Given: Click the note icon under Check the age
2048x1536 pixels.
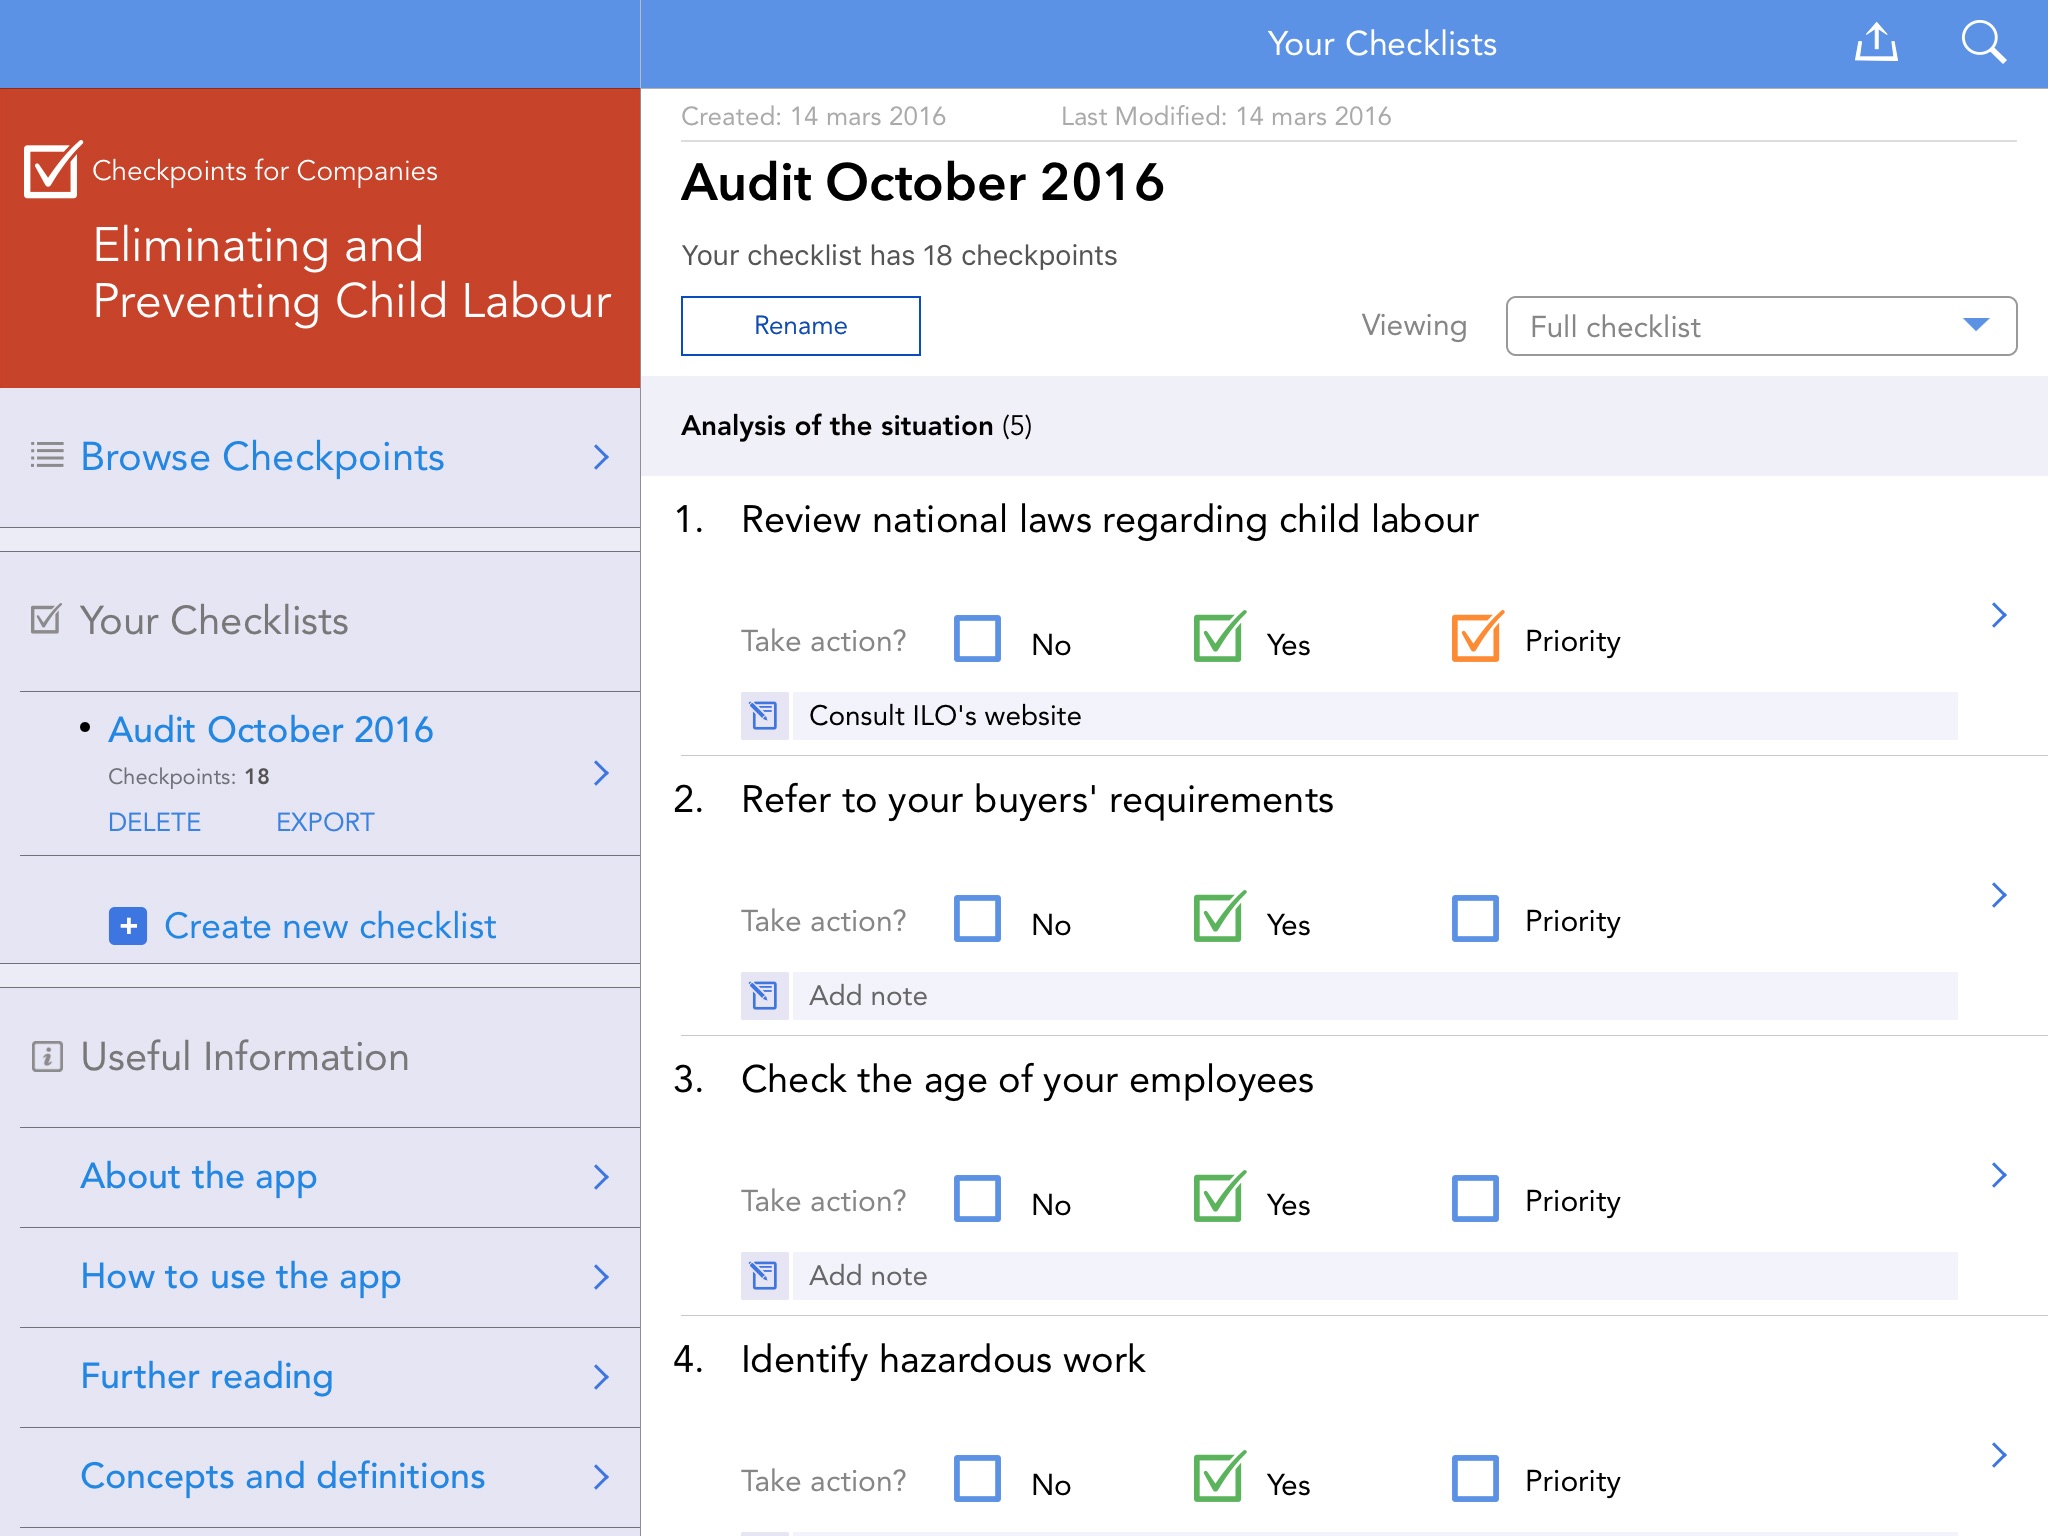Looking at the screenshot, I should [x=764, y=1276].
